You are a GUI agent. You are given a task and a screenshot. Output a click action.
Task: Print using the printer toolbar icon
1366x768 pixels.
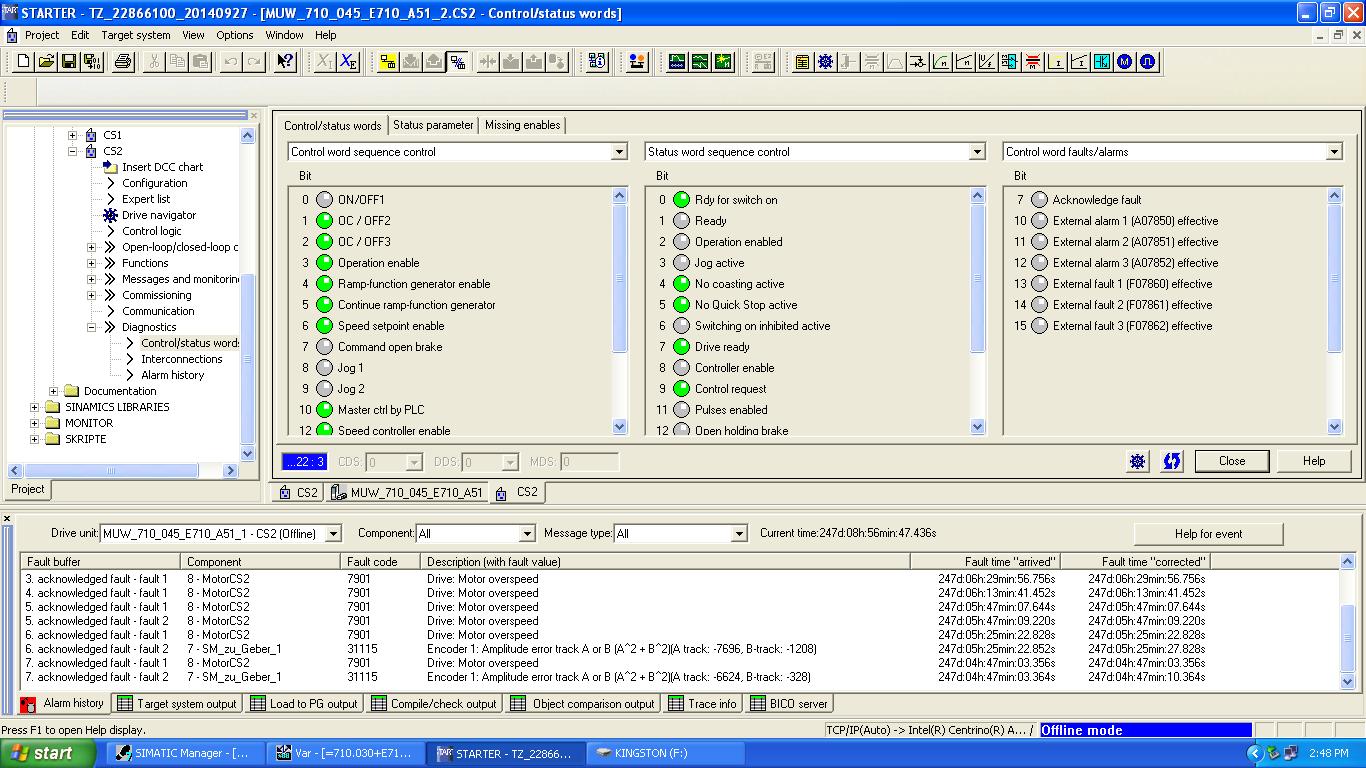click(123, 62)
